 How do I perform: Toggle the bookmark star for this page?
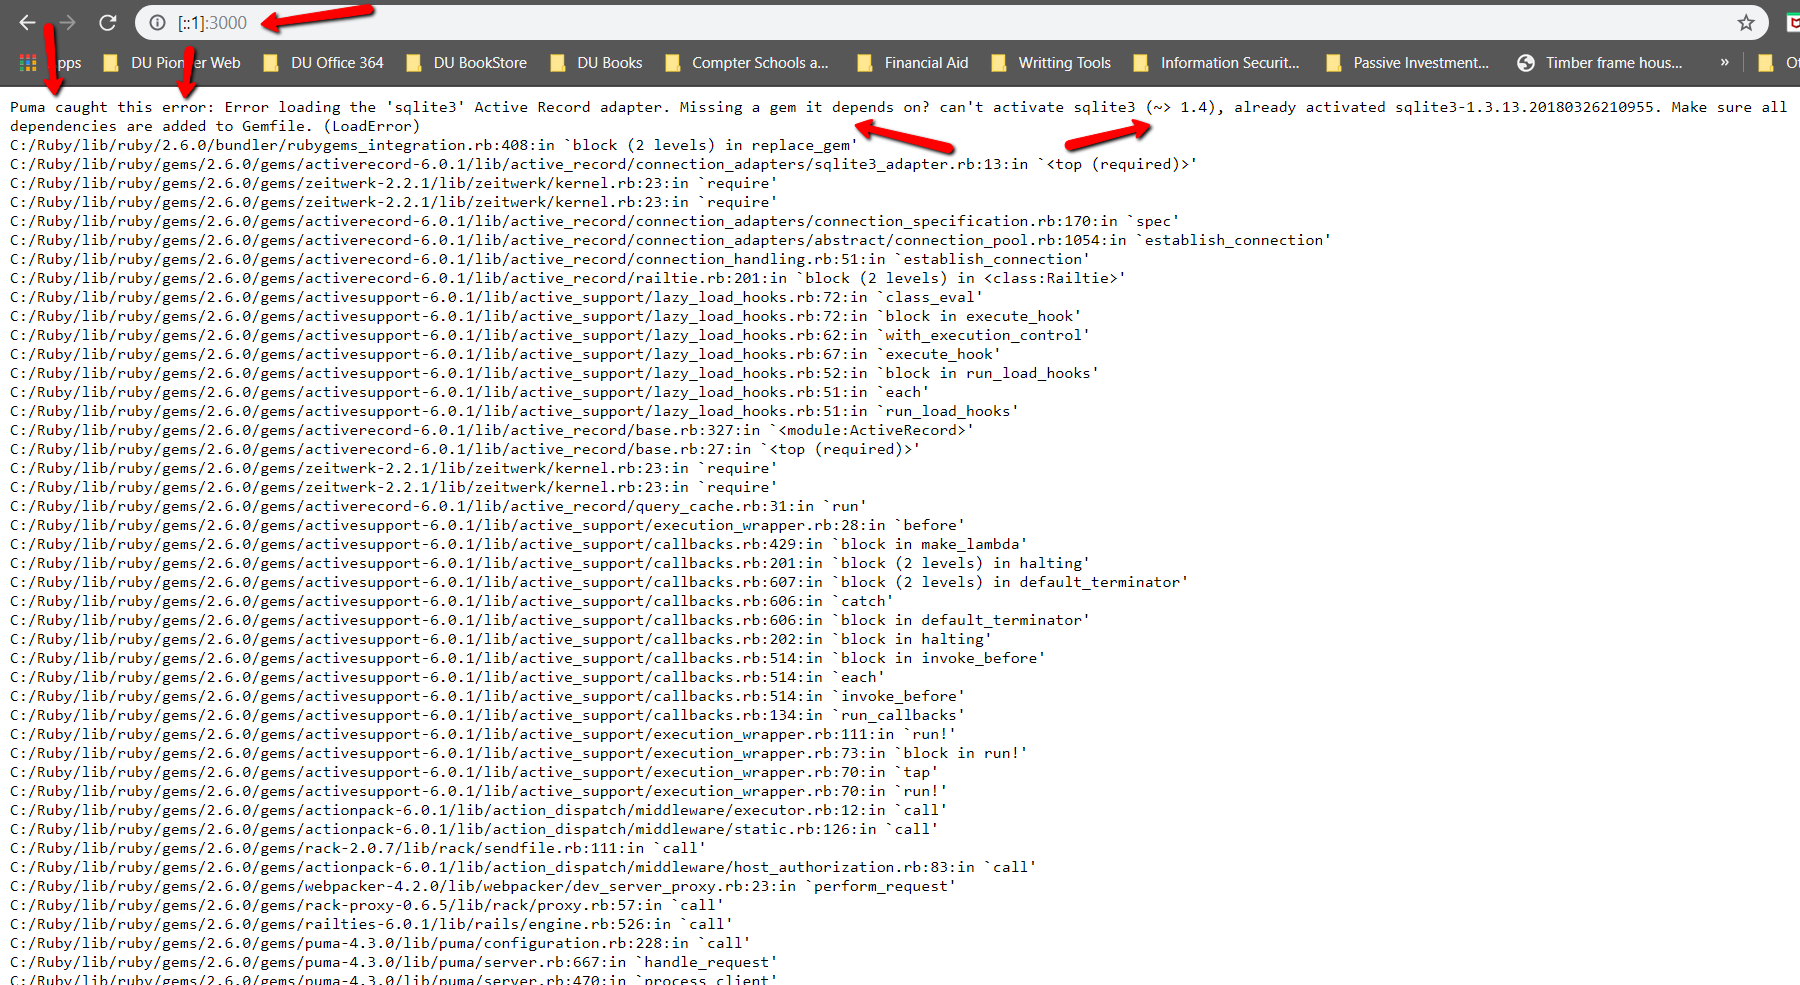coord(1745,22)
